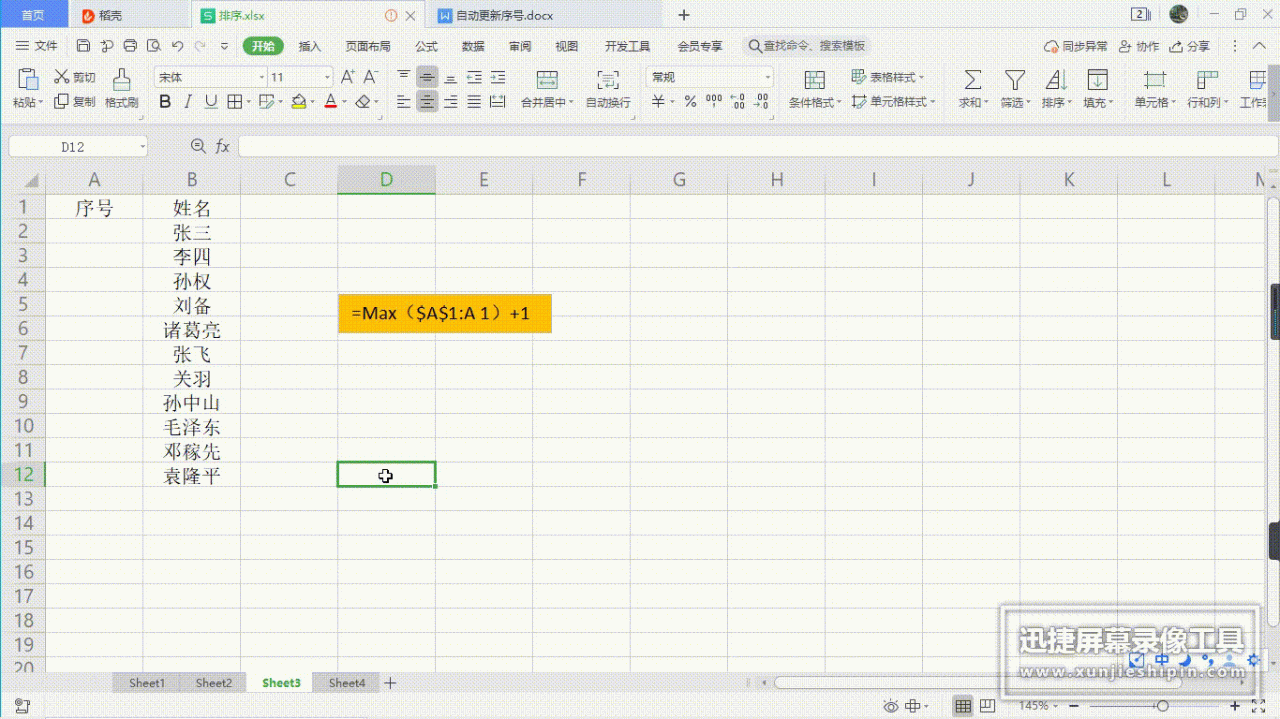The width and height of the screenshot is (1280, 719).
Task: Click the search commands box (查找命令)
Action: [808, 46]
